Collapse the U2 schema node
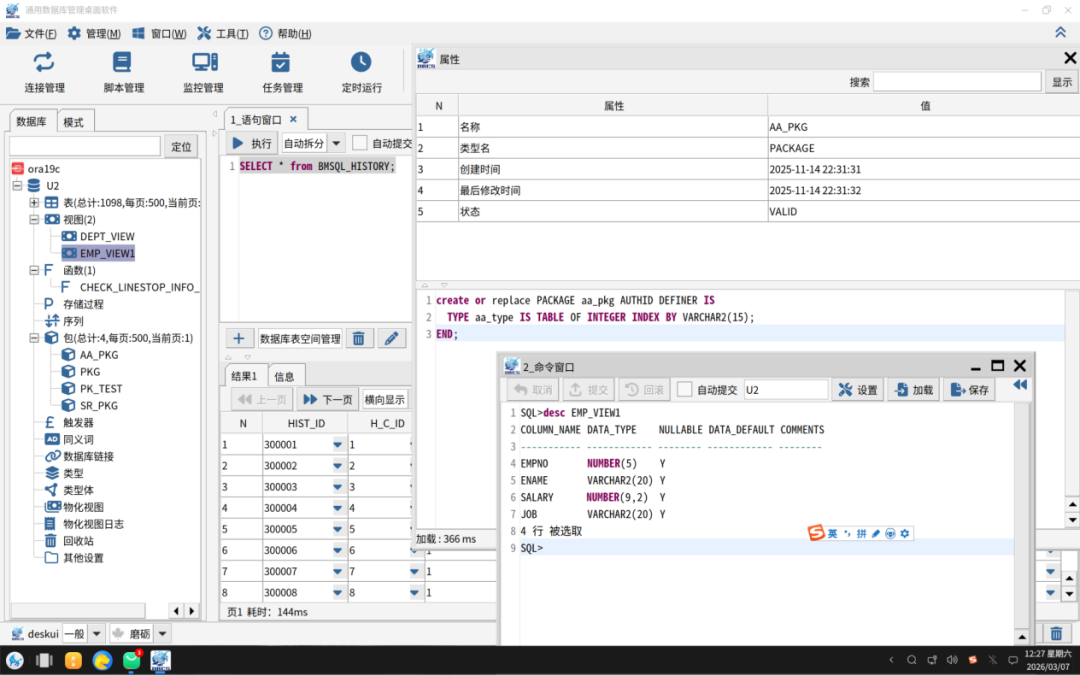 17,185
